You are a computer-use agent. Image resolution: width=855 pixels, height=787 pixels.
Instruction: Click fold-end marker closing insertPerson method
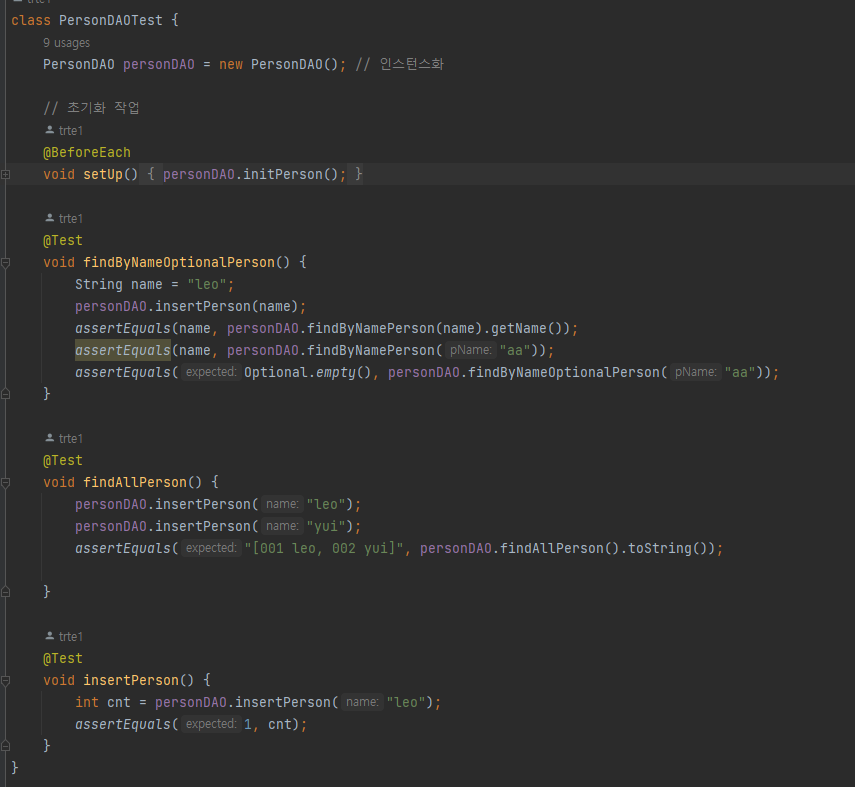click(x=5, y=746)
